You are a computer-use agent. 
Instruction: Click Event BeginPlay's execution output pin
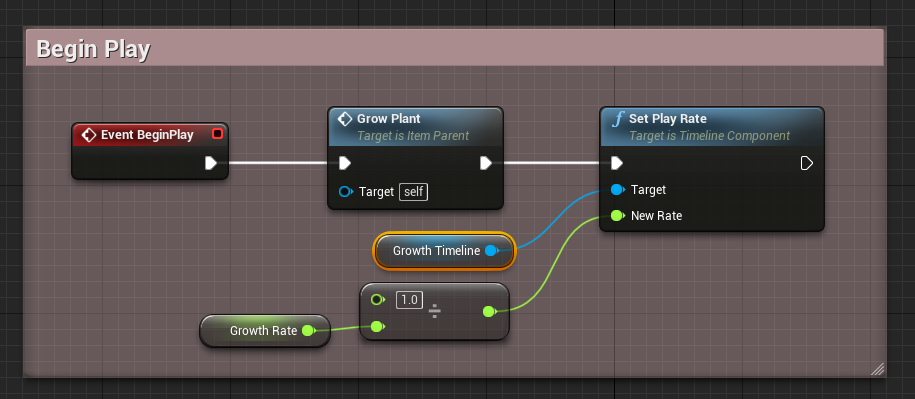pos(211,163)
